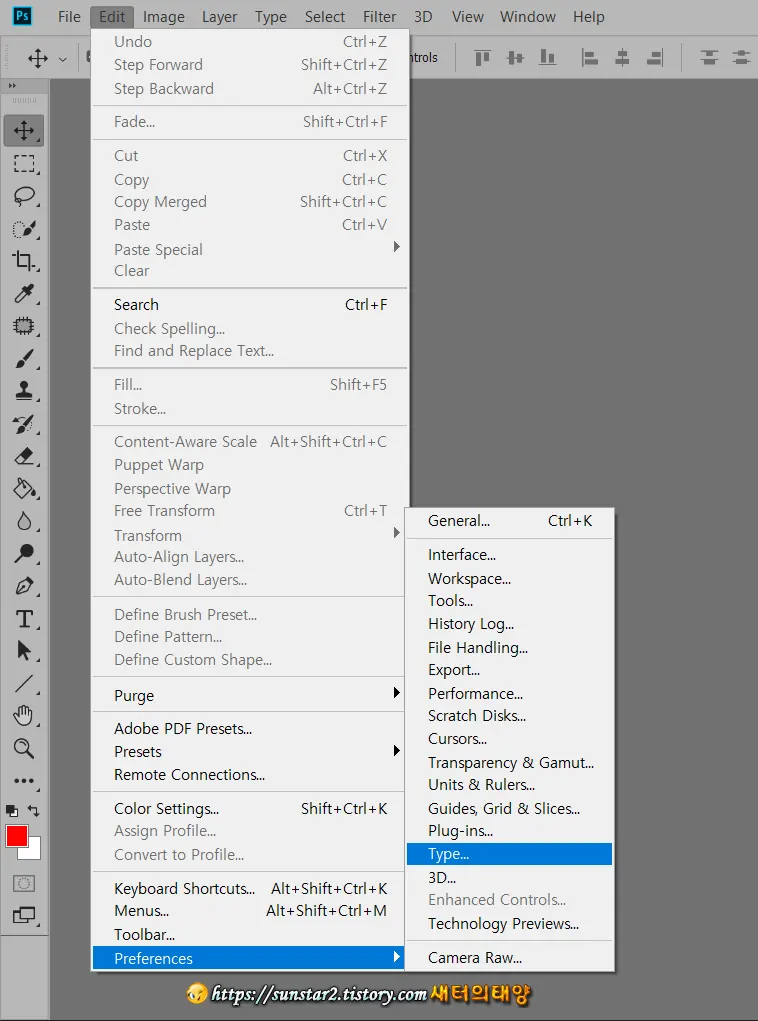
Task: Choose Search in Edit menu
Action: coord(251,305)
